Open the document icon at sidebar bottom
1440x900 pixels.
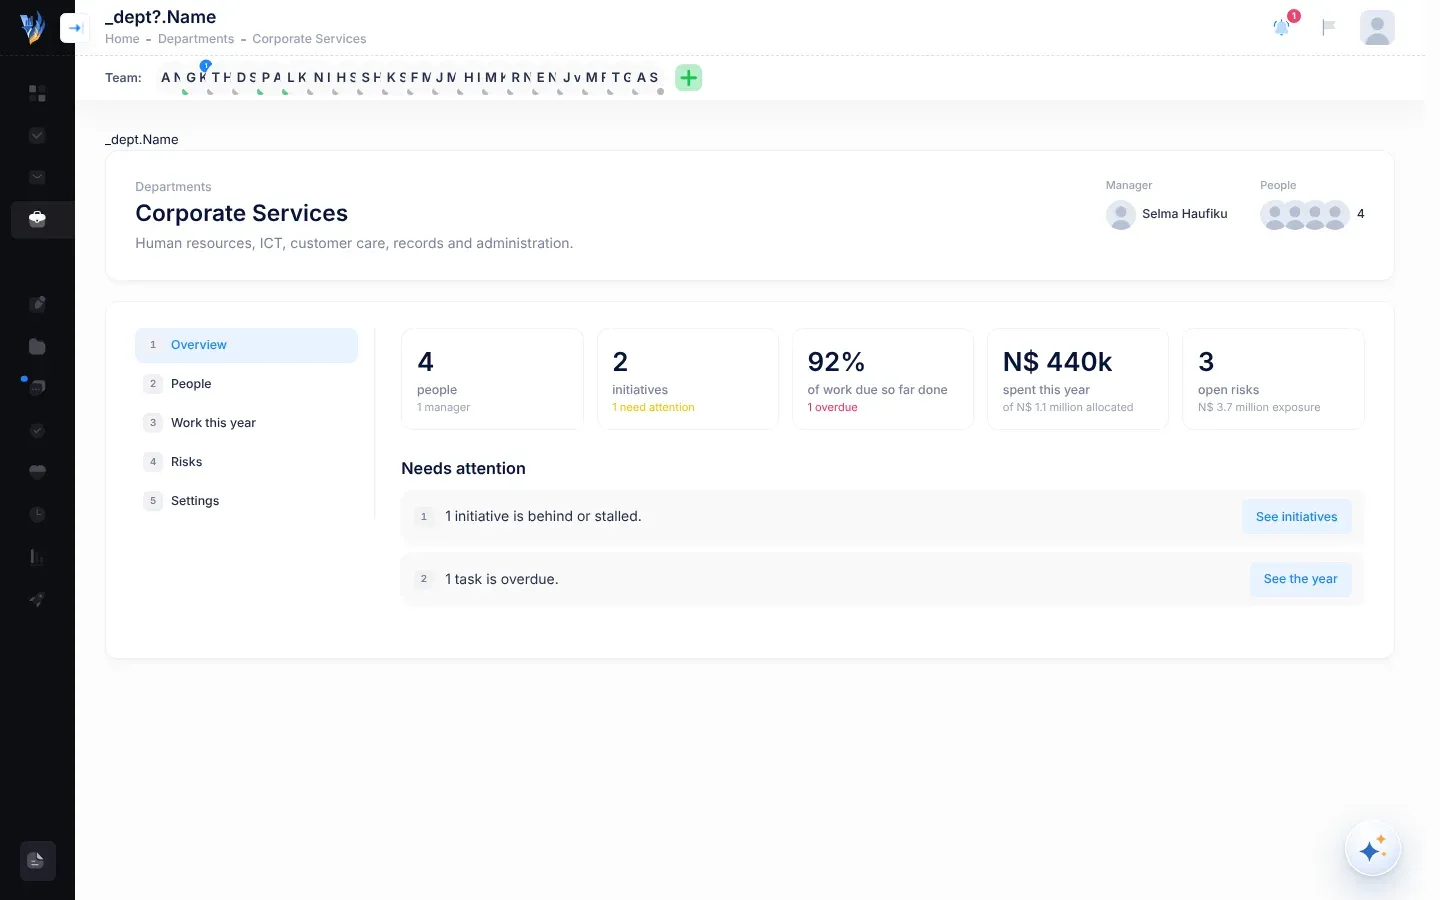37,861
